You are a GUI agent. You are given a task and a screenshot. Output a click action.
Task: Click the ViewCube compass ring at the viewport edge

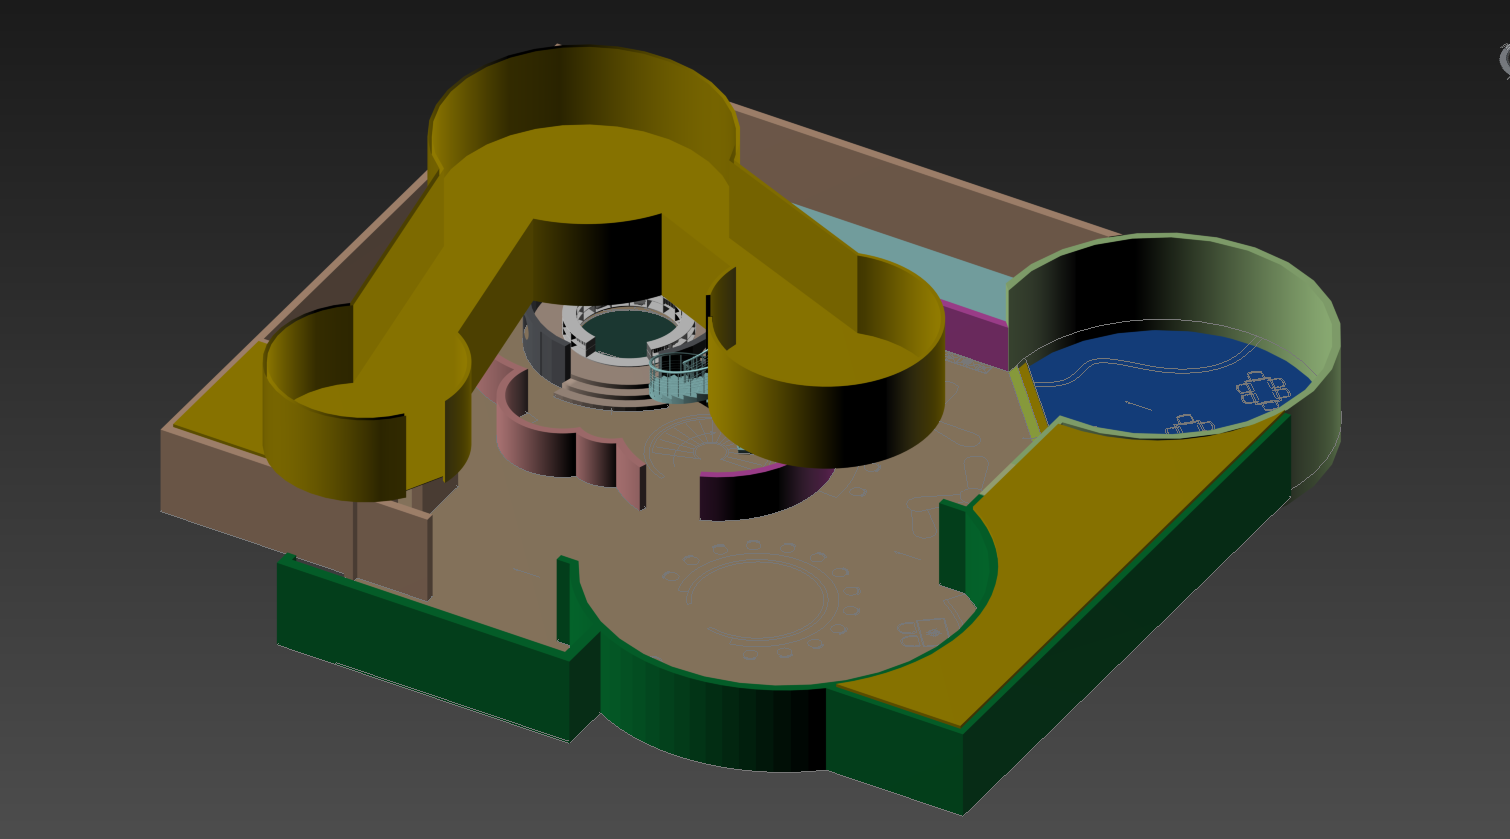[1504, 60]
